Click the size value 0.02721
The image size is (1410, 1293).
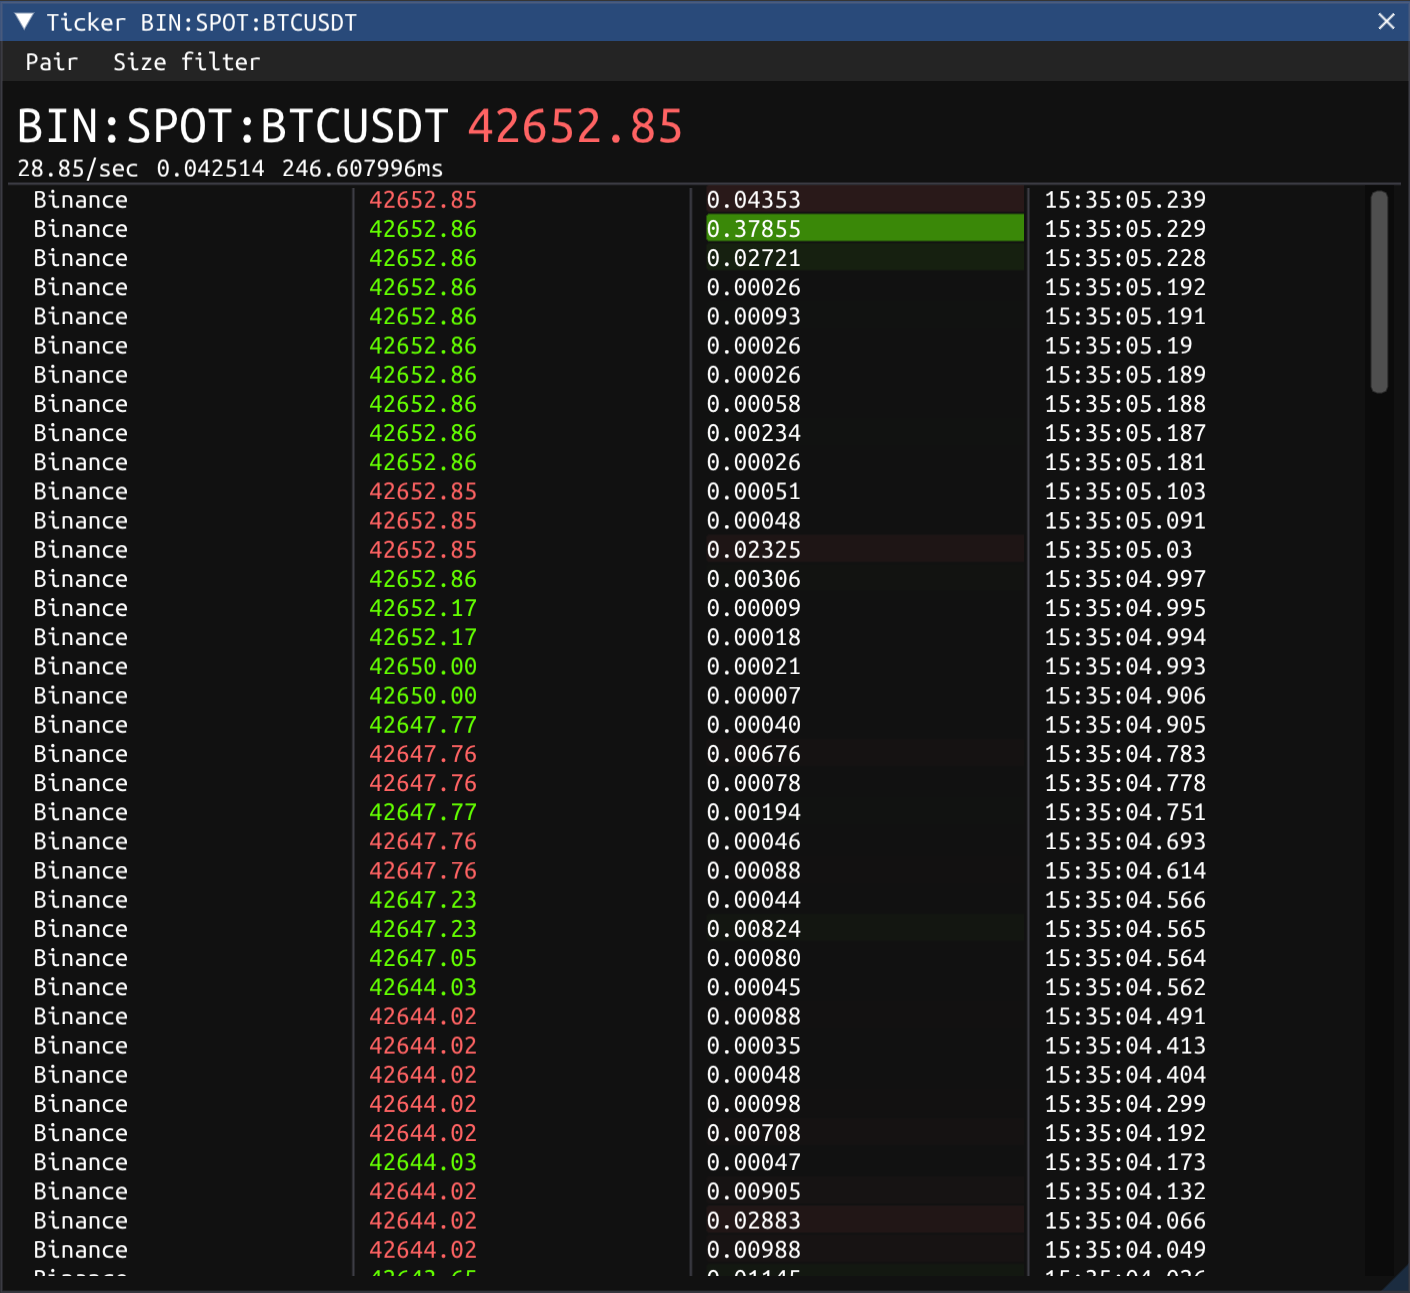point(754,258)
